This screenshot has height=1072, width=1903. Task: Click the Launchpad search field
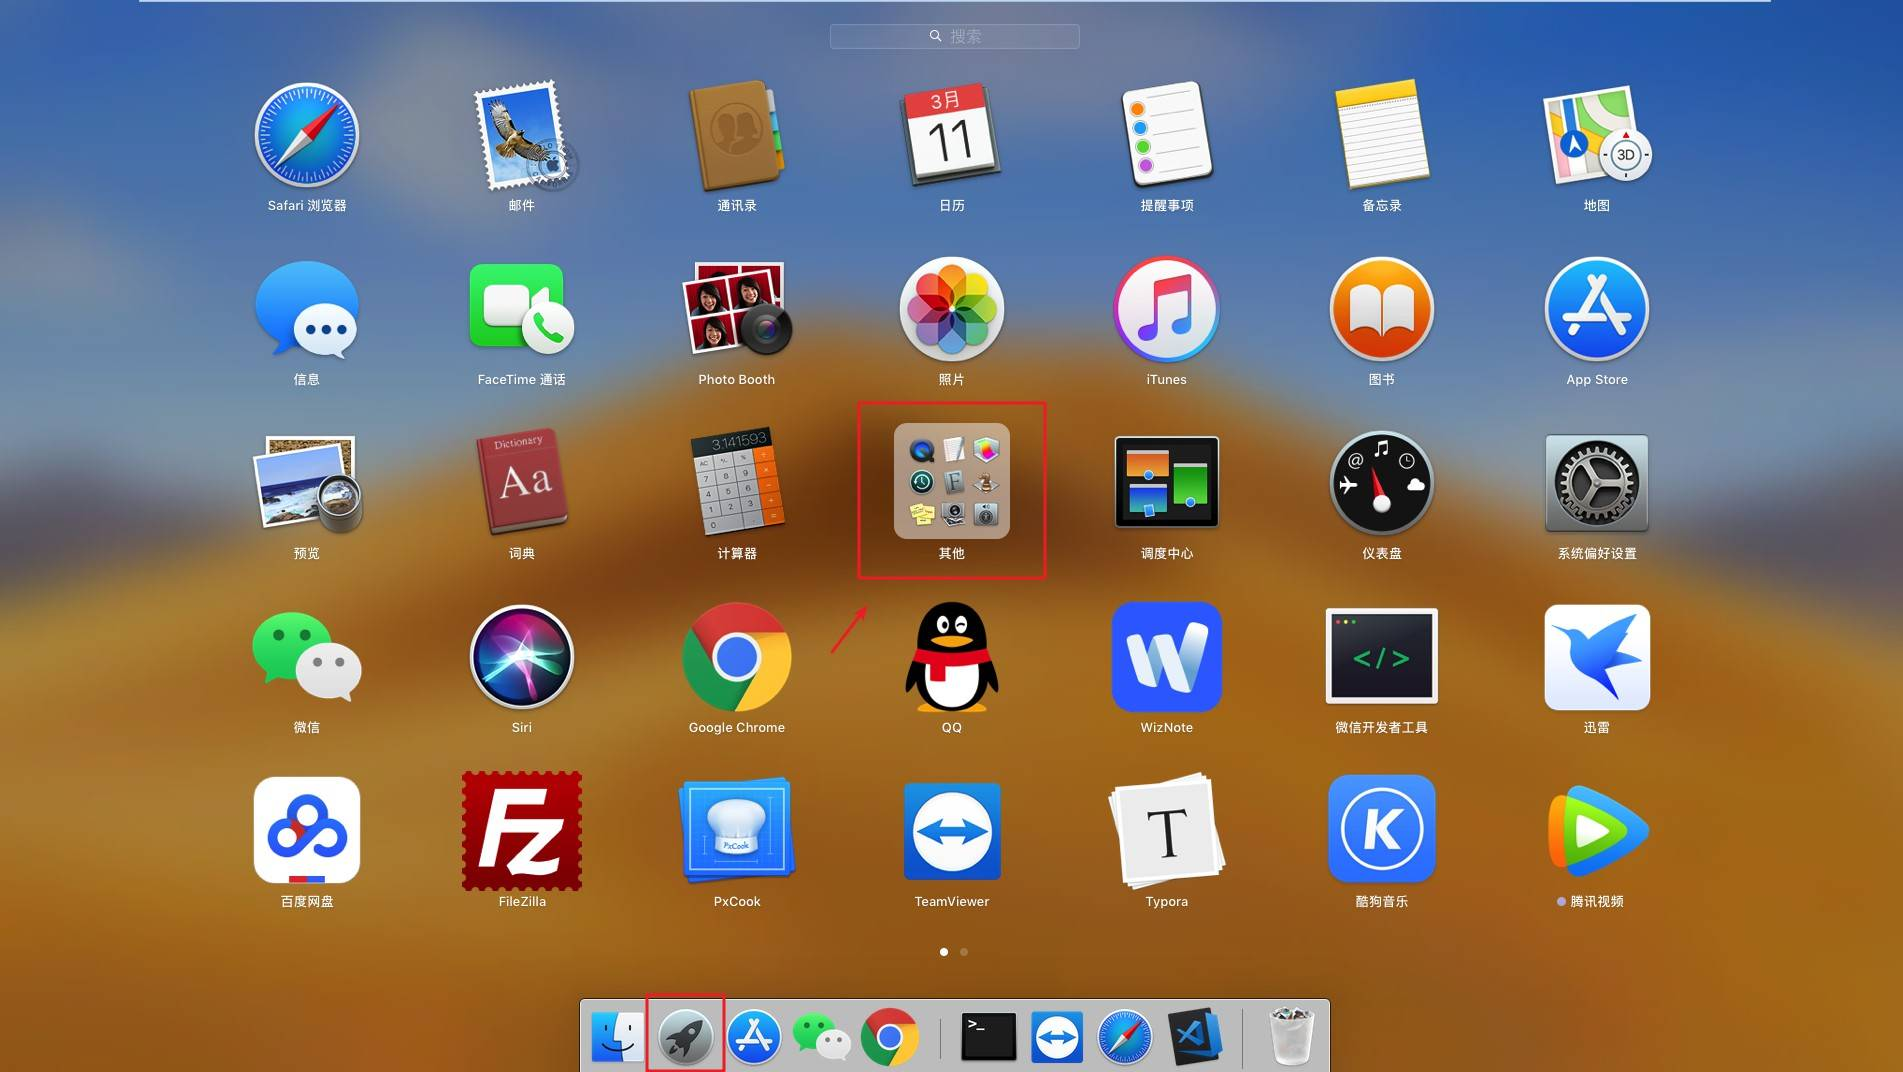click(x=954, y=36)
